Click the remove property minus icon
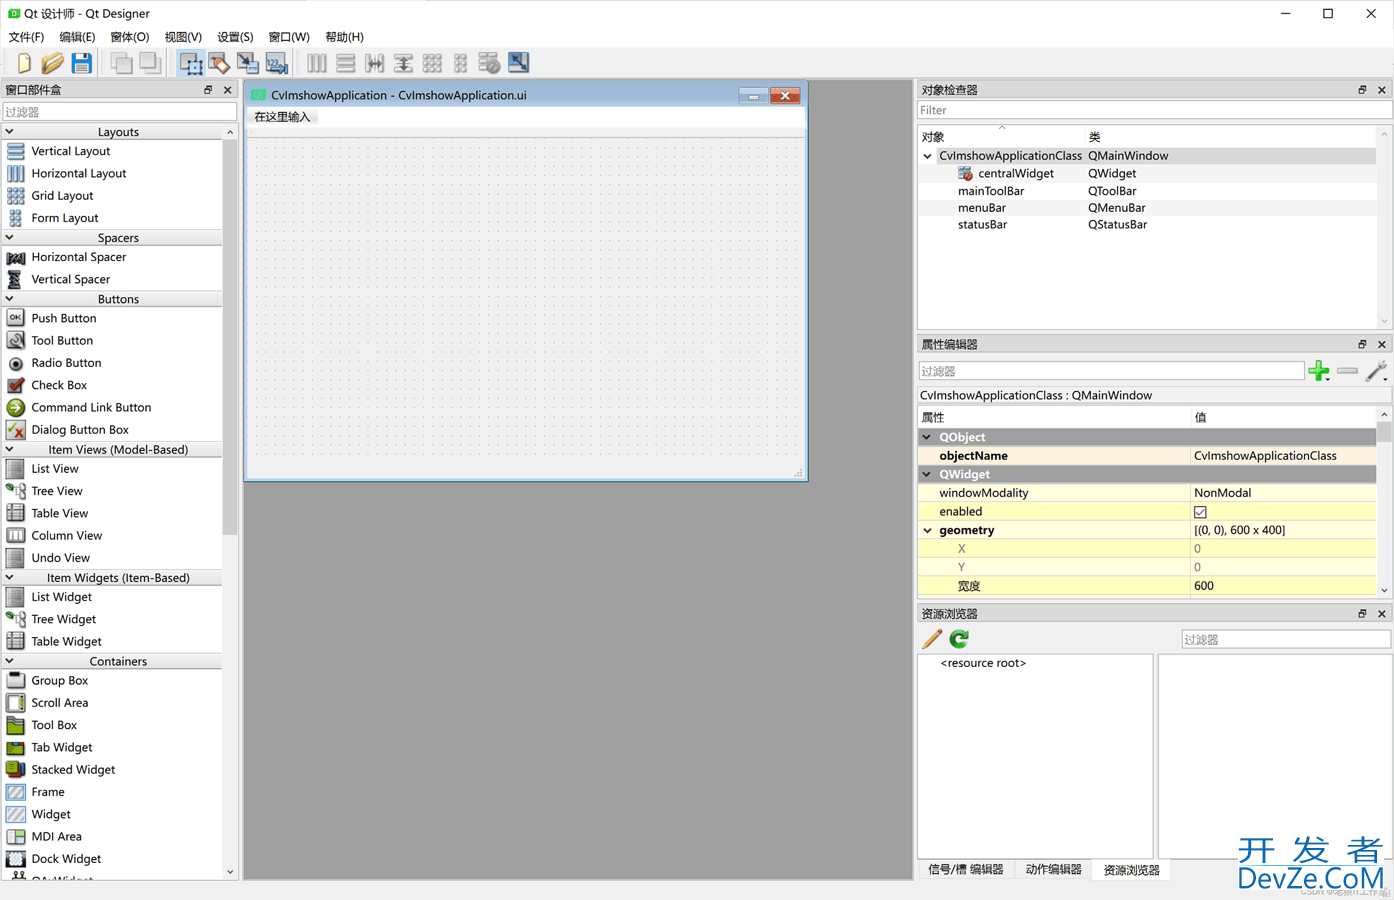The width and height of the screenshot is (1394, 900). click(x=1347, y=371)
